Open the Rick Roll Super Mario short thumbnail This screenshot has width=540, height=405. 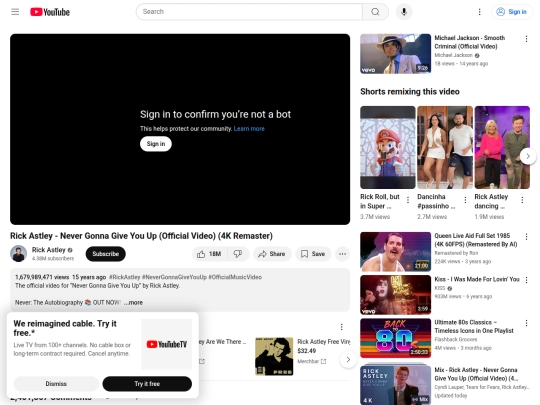click(x=388, y=147)
